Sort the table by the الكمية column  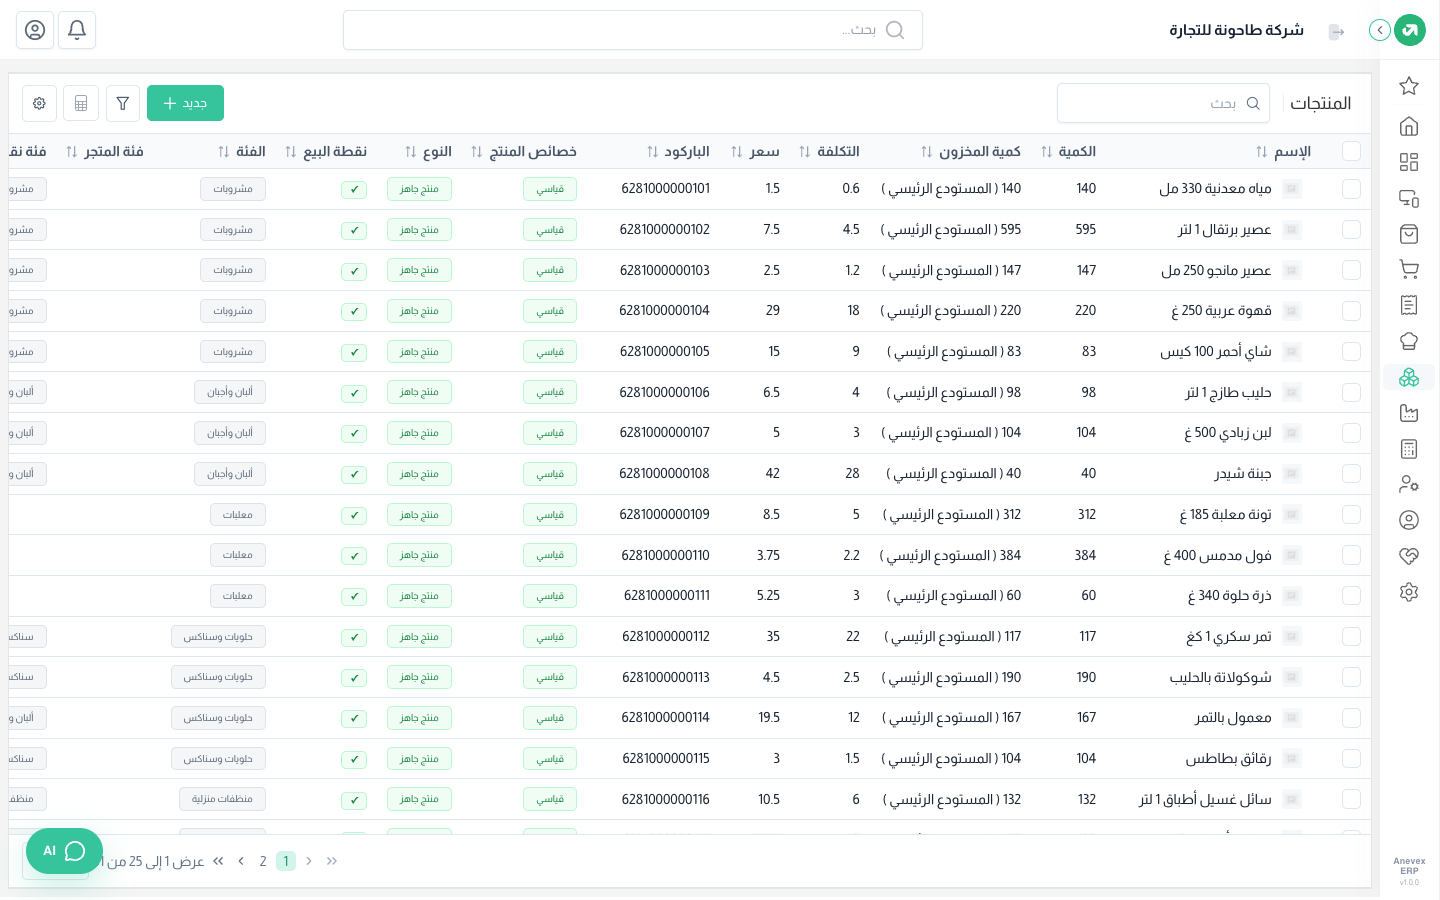point(1046,152)
